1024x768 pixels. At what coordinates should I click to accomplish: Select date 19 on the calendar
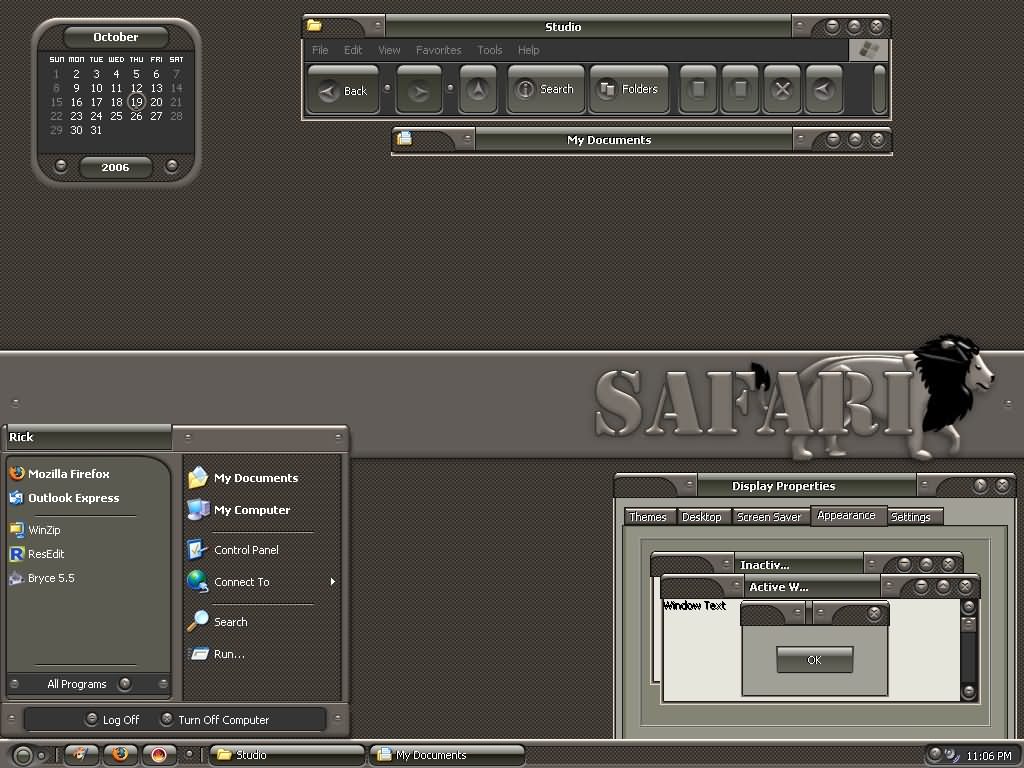[136, 102]
